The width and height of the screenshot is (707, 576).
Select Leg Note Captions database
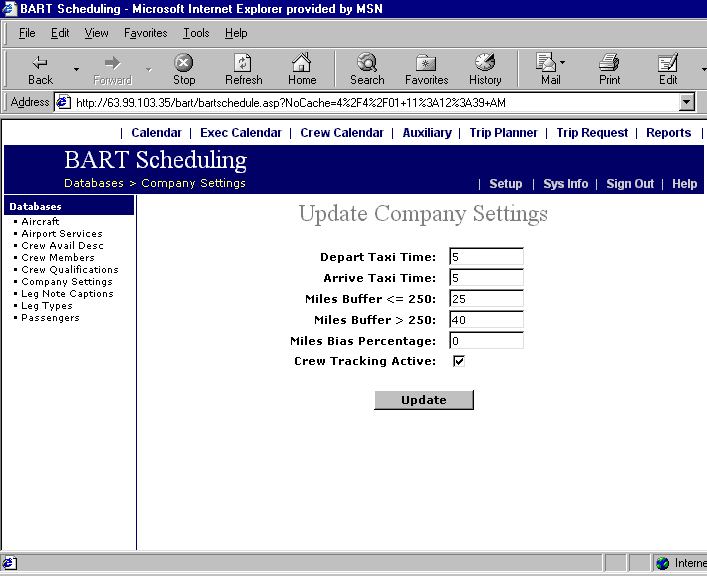67,294
